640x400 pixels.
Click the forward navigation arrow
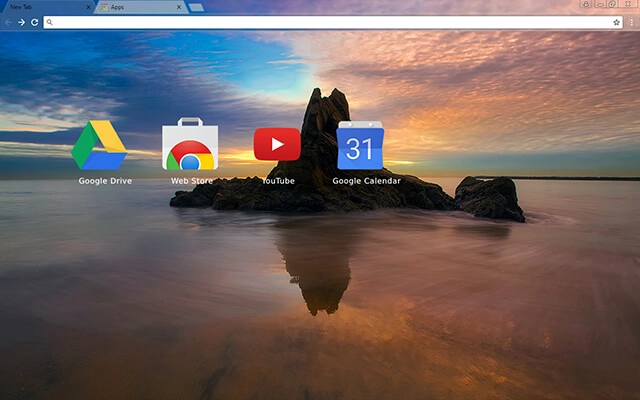click(x=22, y=22)
